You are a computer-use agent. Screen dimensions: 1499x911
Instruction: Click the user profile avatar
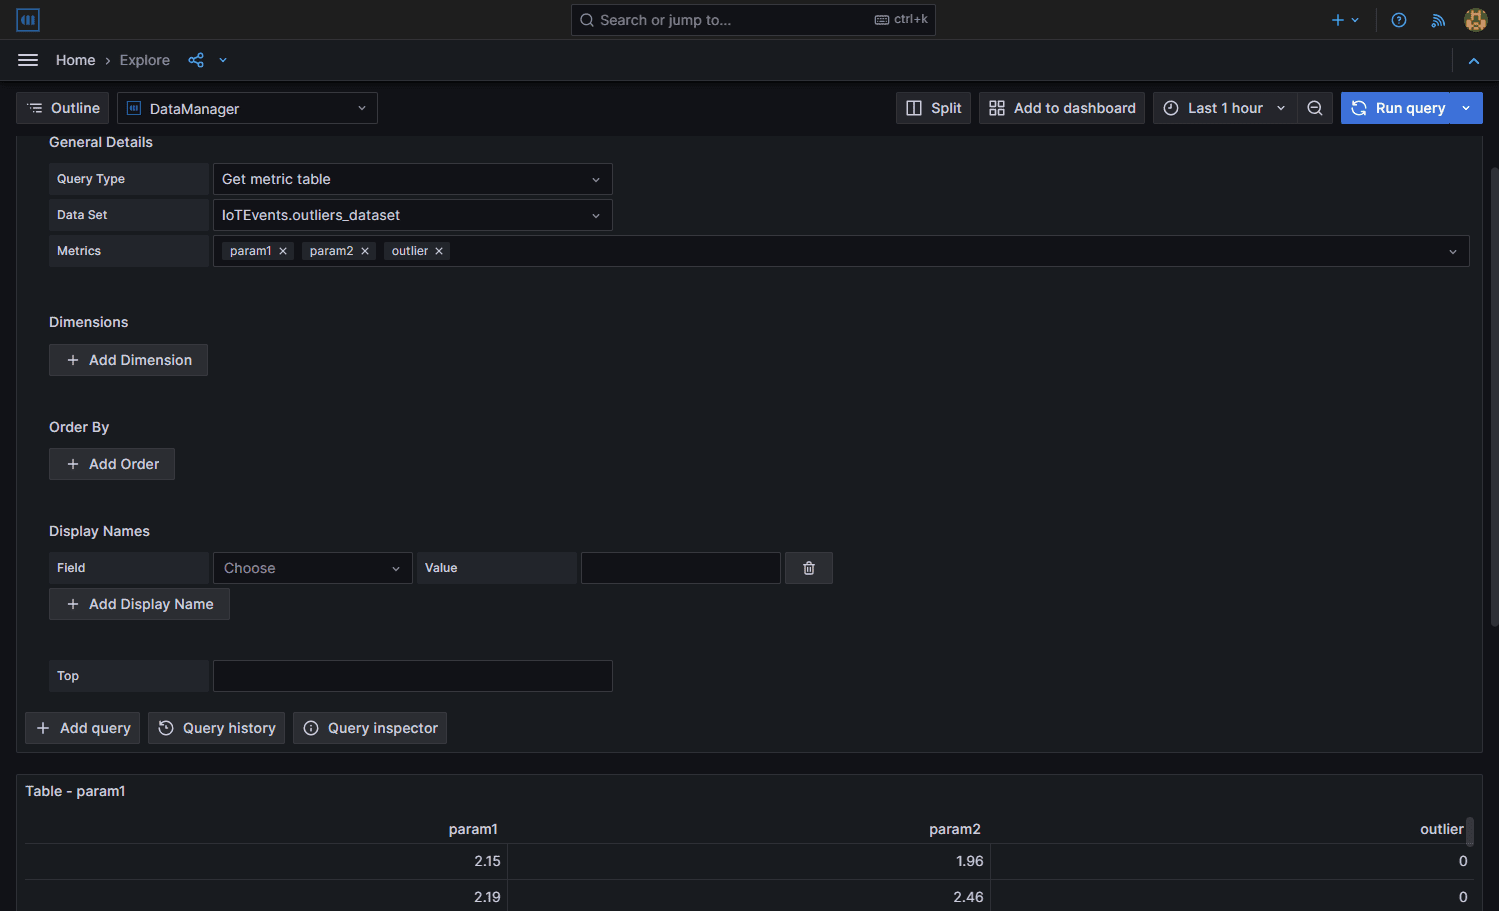1475,20
